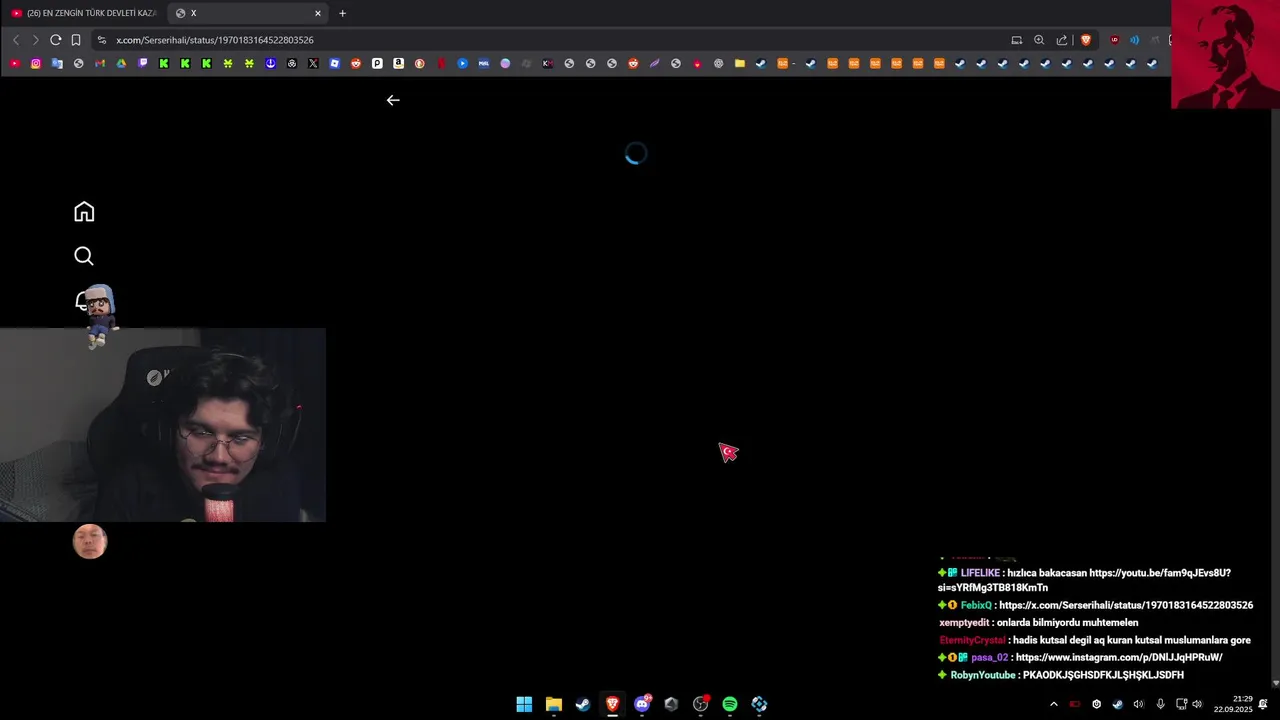This screenshot has height=720, width=1280.
Task: Switch to the EN ZENGİN TÜRK DEVLETİ YouTube tab
Action: (x=83, y=13)
